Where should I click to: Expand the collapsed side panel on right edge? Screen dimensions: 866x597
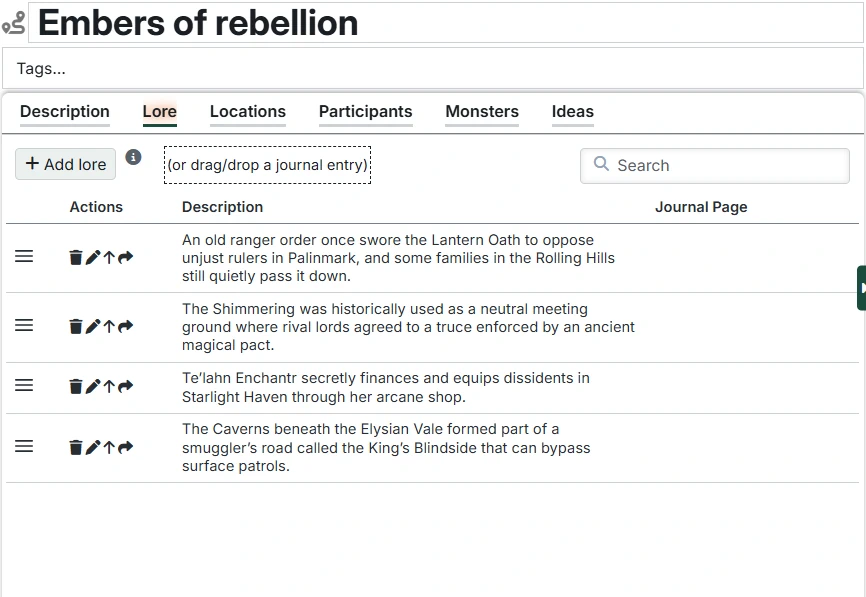861,288
